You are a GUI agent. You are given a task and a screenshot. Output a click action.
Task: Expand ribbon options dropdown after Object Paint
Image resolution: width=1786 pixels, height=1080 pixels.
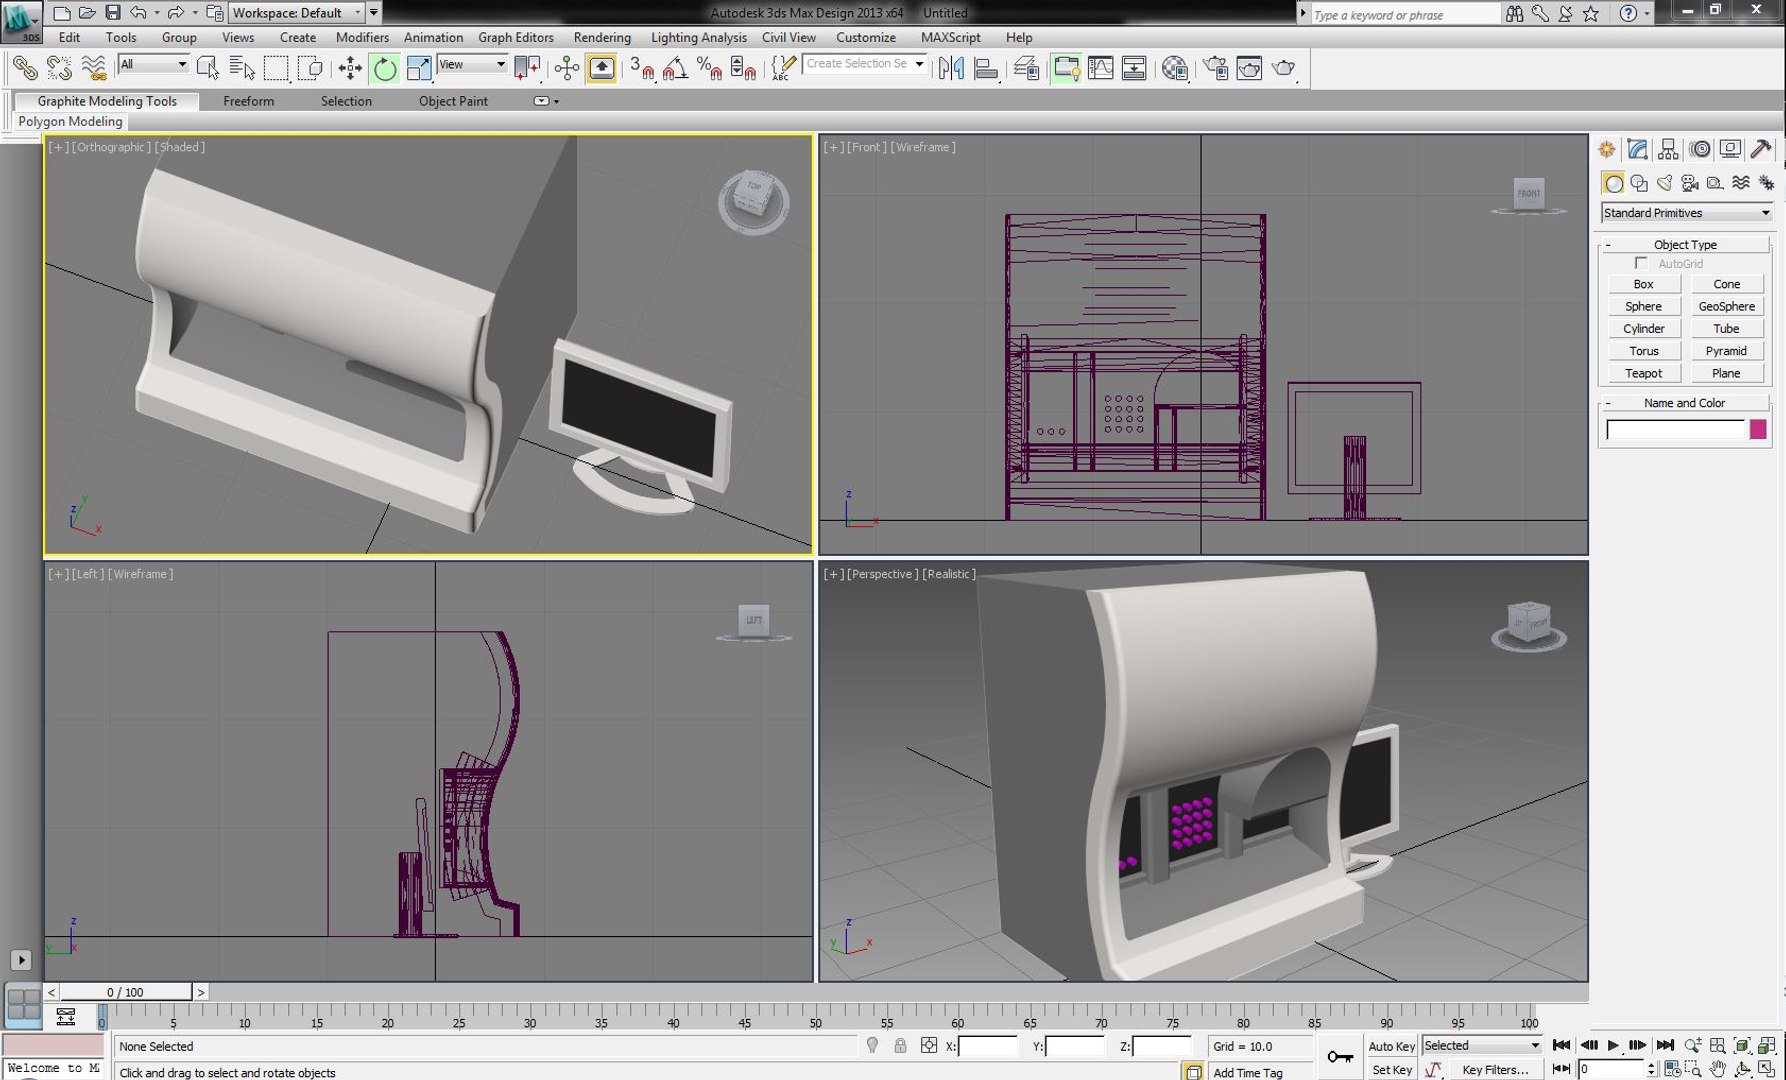click(546, 101)
